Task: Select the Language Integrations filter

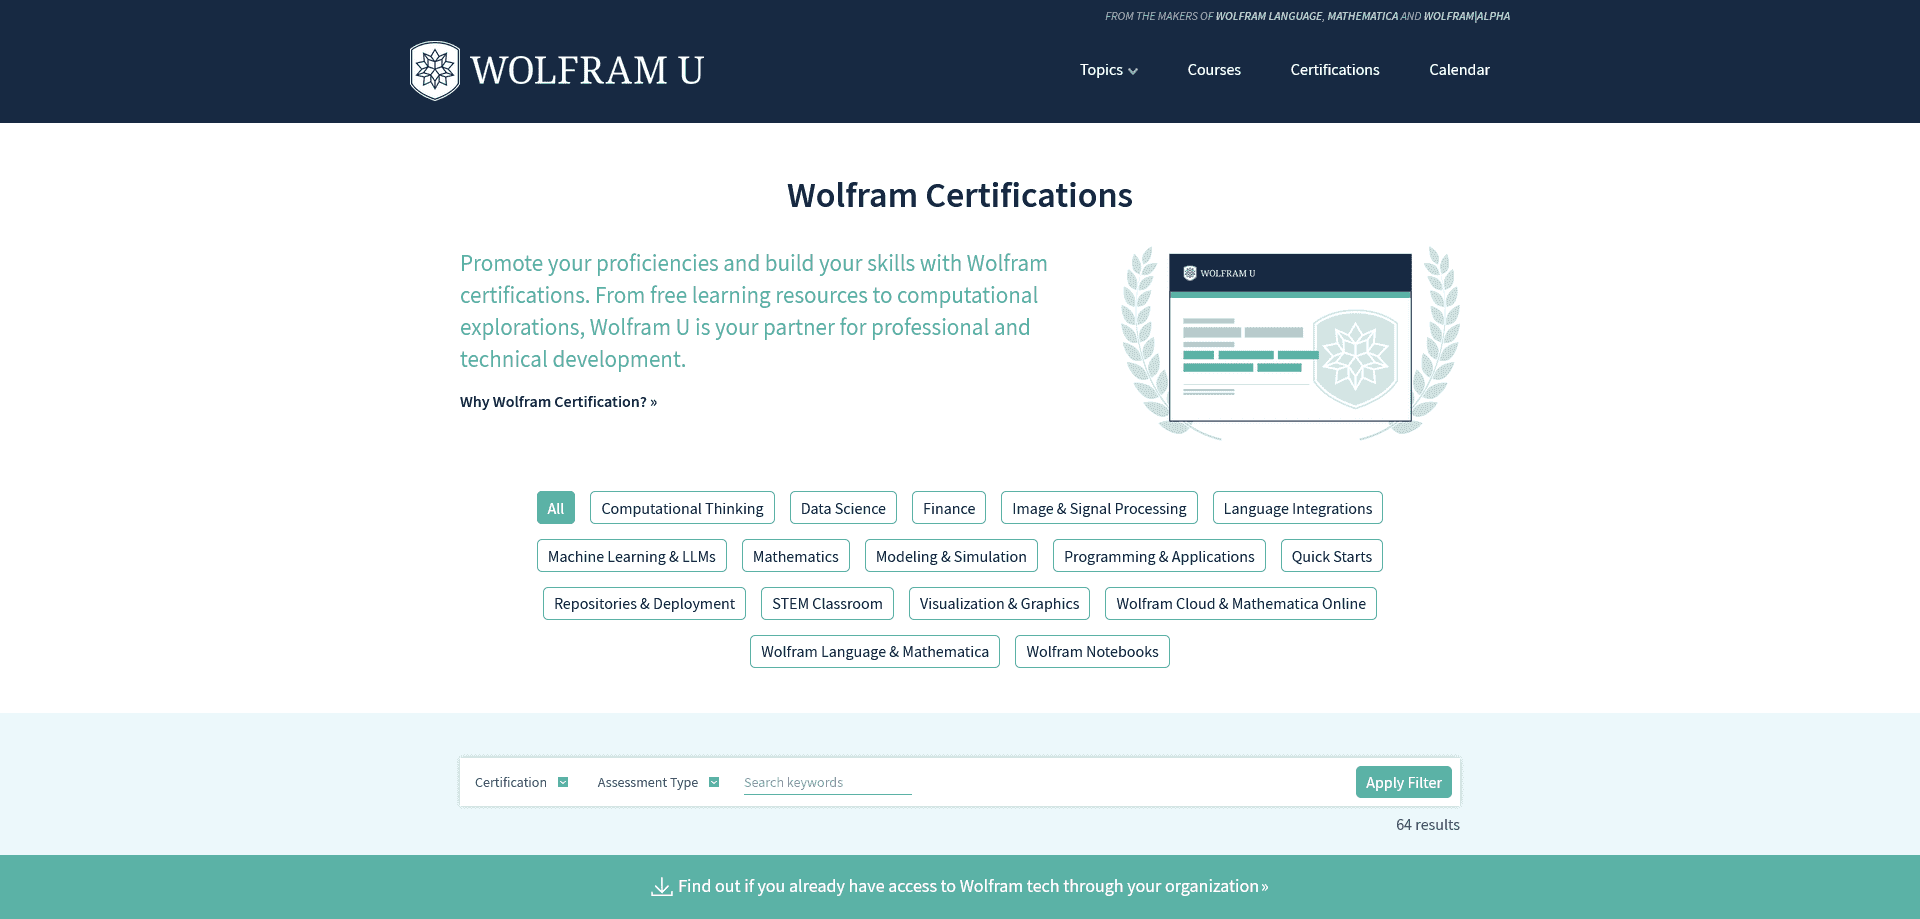Action: 1298,508
